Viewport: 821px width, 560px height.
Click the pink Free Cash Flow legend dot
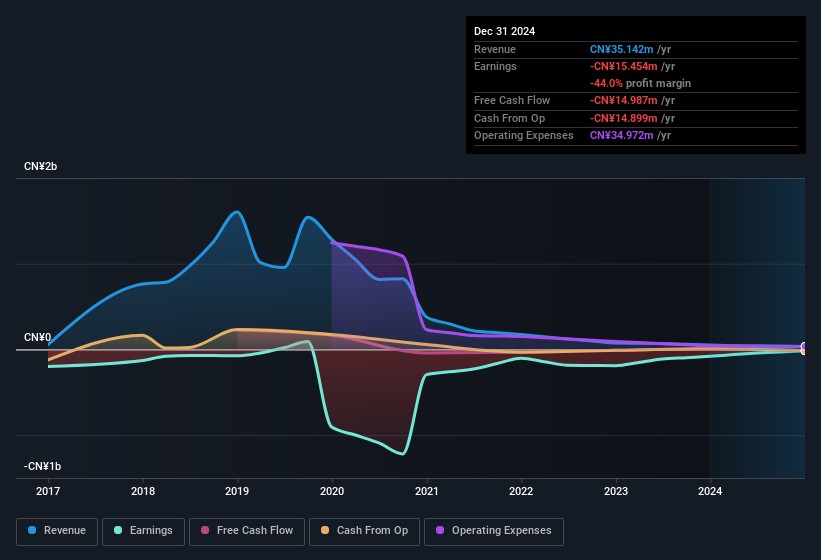tap(205, 531)
